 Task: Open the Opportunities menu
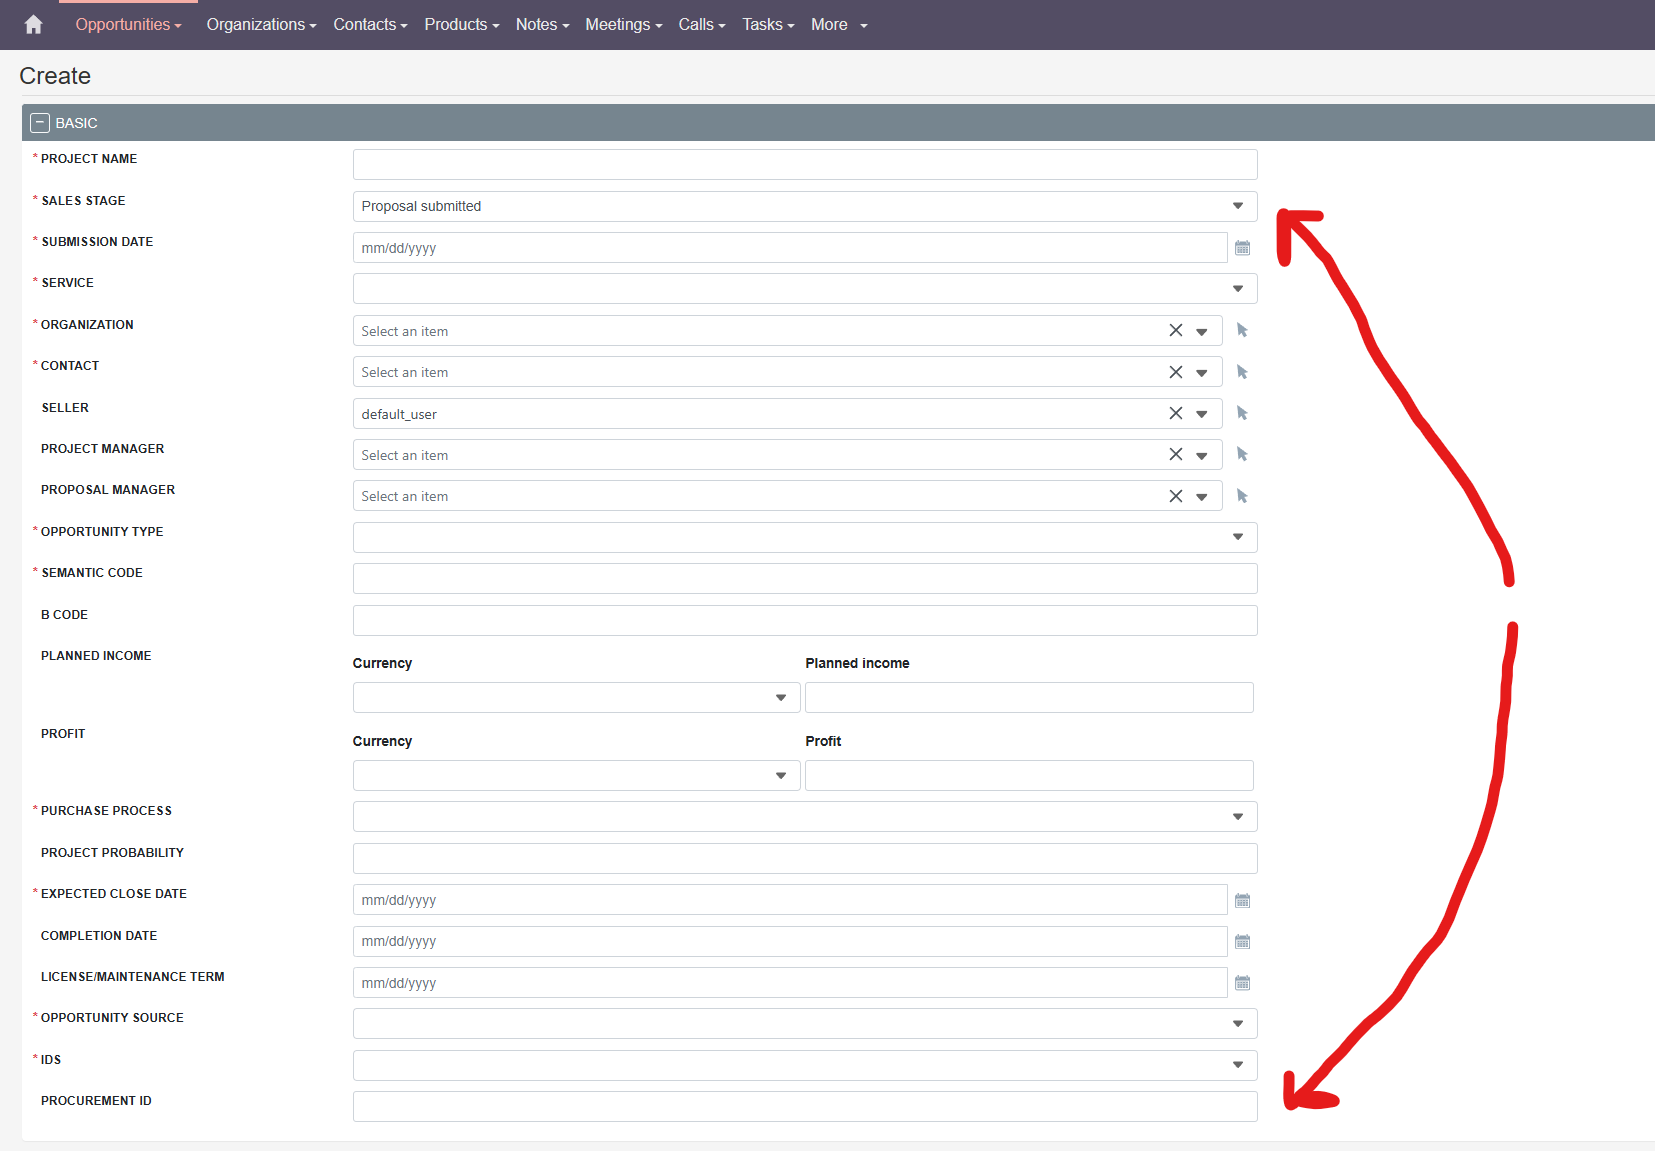click(x=128, y=25)
